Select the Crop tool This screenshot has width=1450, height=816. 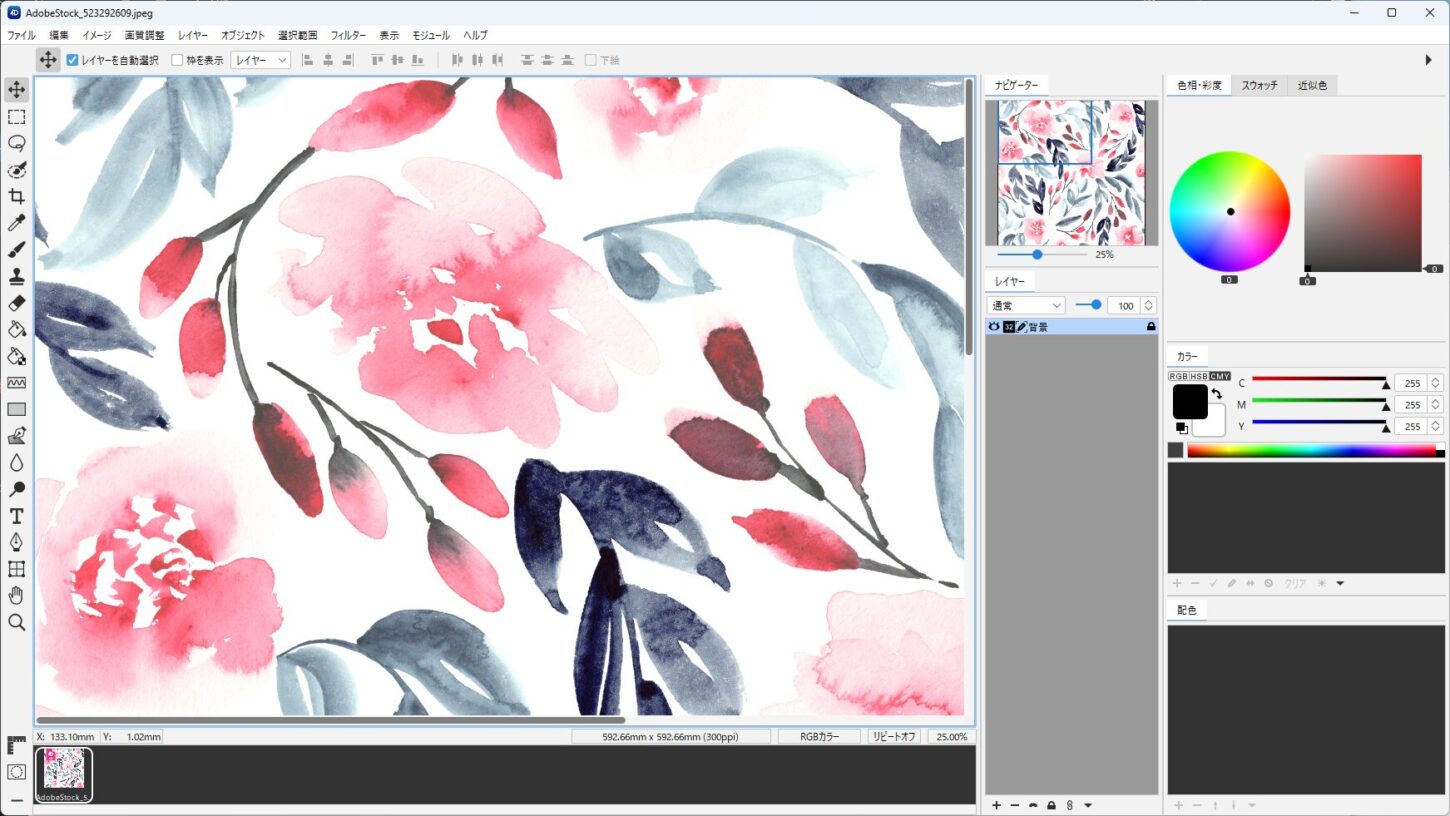17,196
